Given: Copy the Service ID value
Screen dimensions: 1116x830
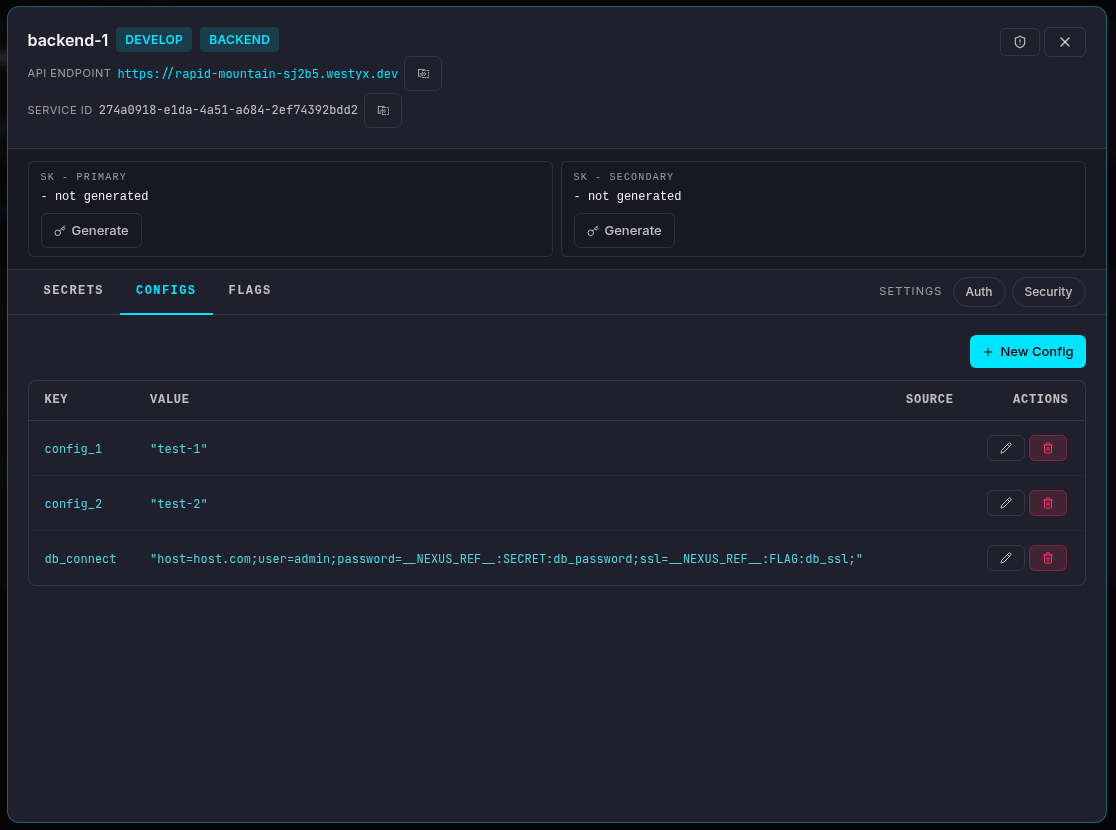Looking at the screenshot, I should coord(383,110).
